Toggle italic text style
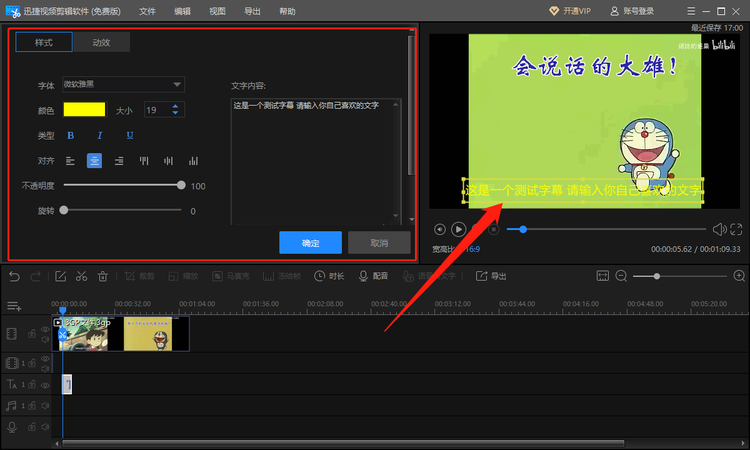 (x=99, y=136)
